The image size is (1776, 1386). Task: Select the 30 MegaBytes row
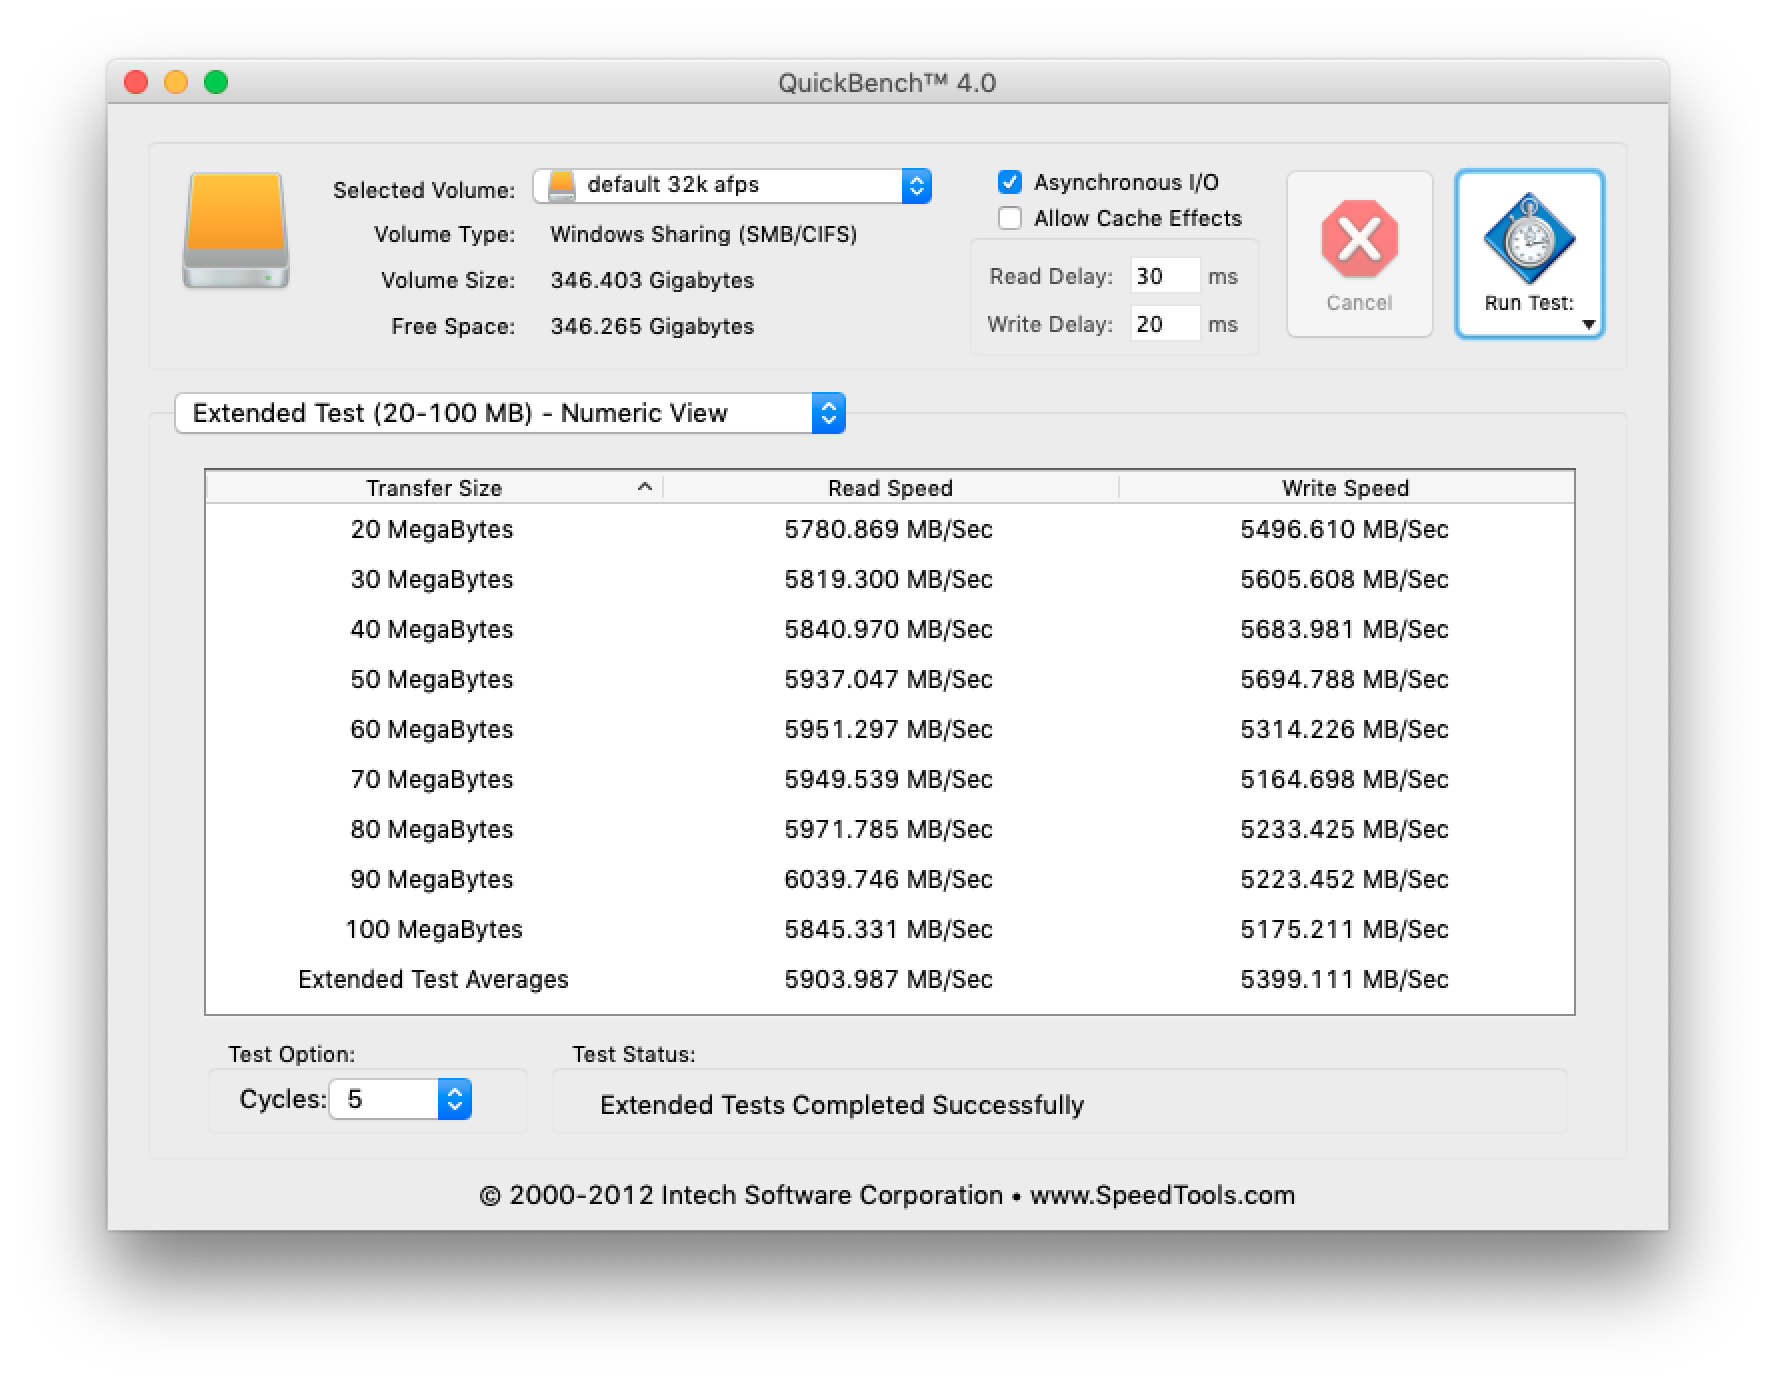coord(890,579)
